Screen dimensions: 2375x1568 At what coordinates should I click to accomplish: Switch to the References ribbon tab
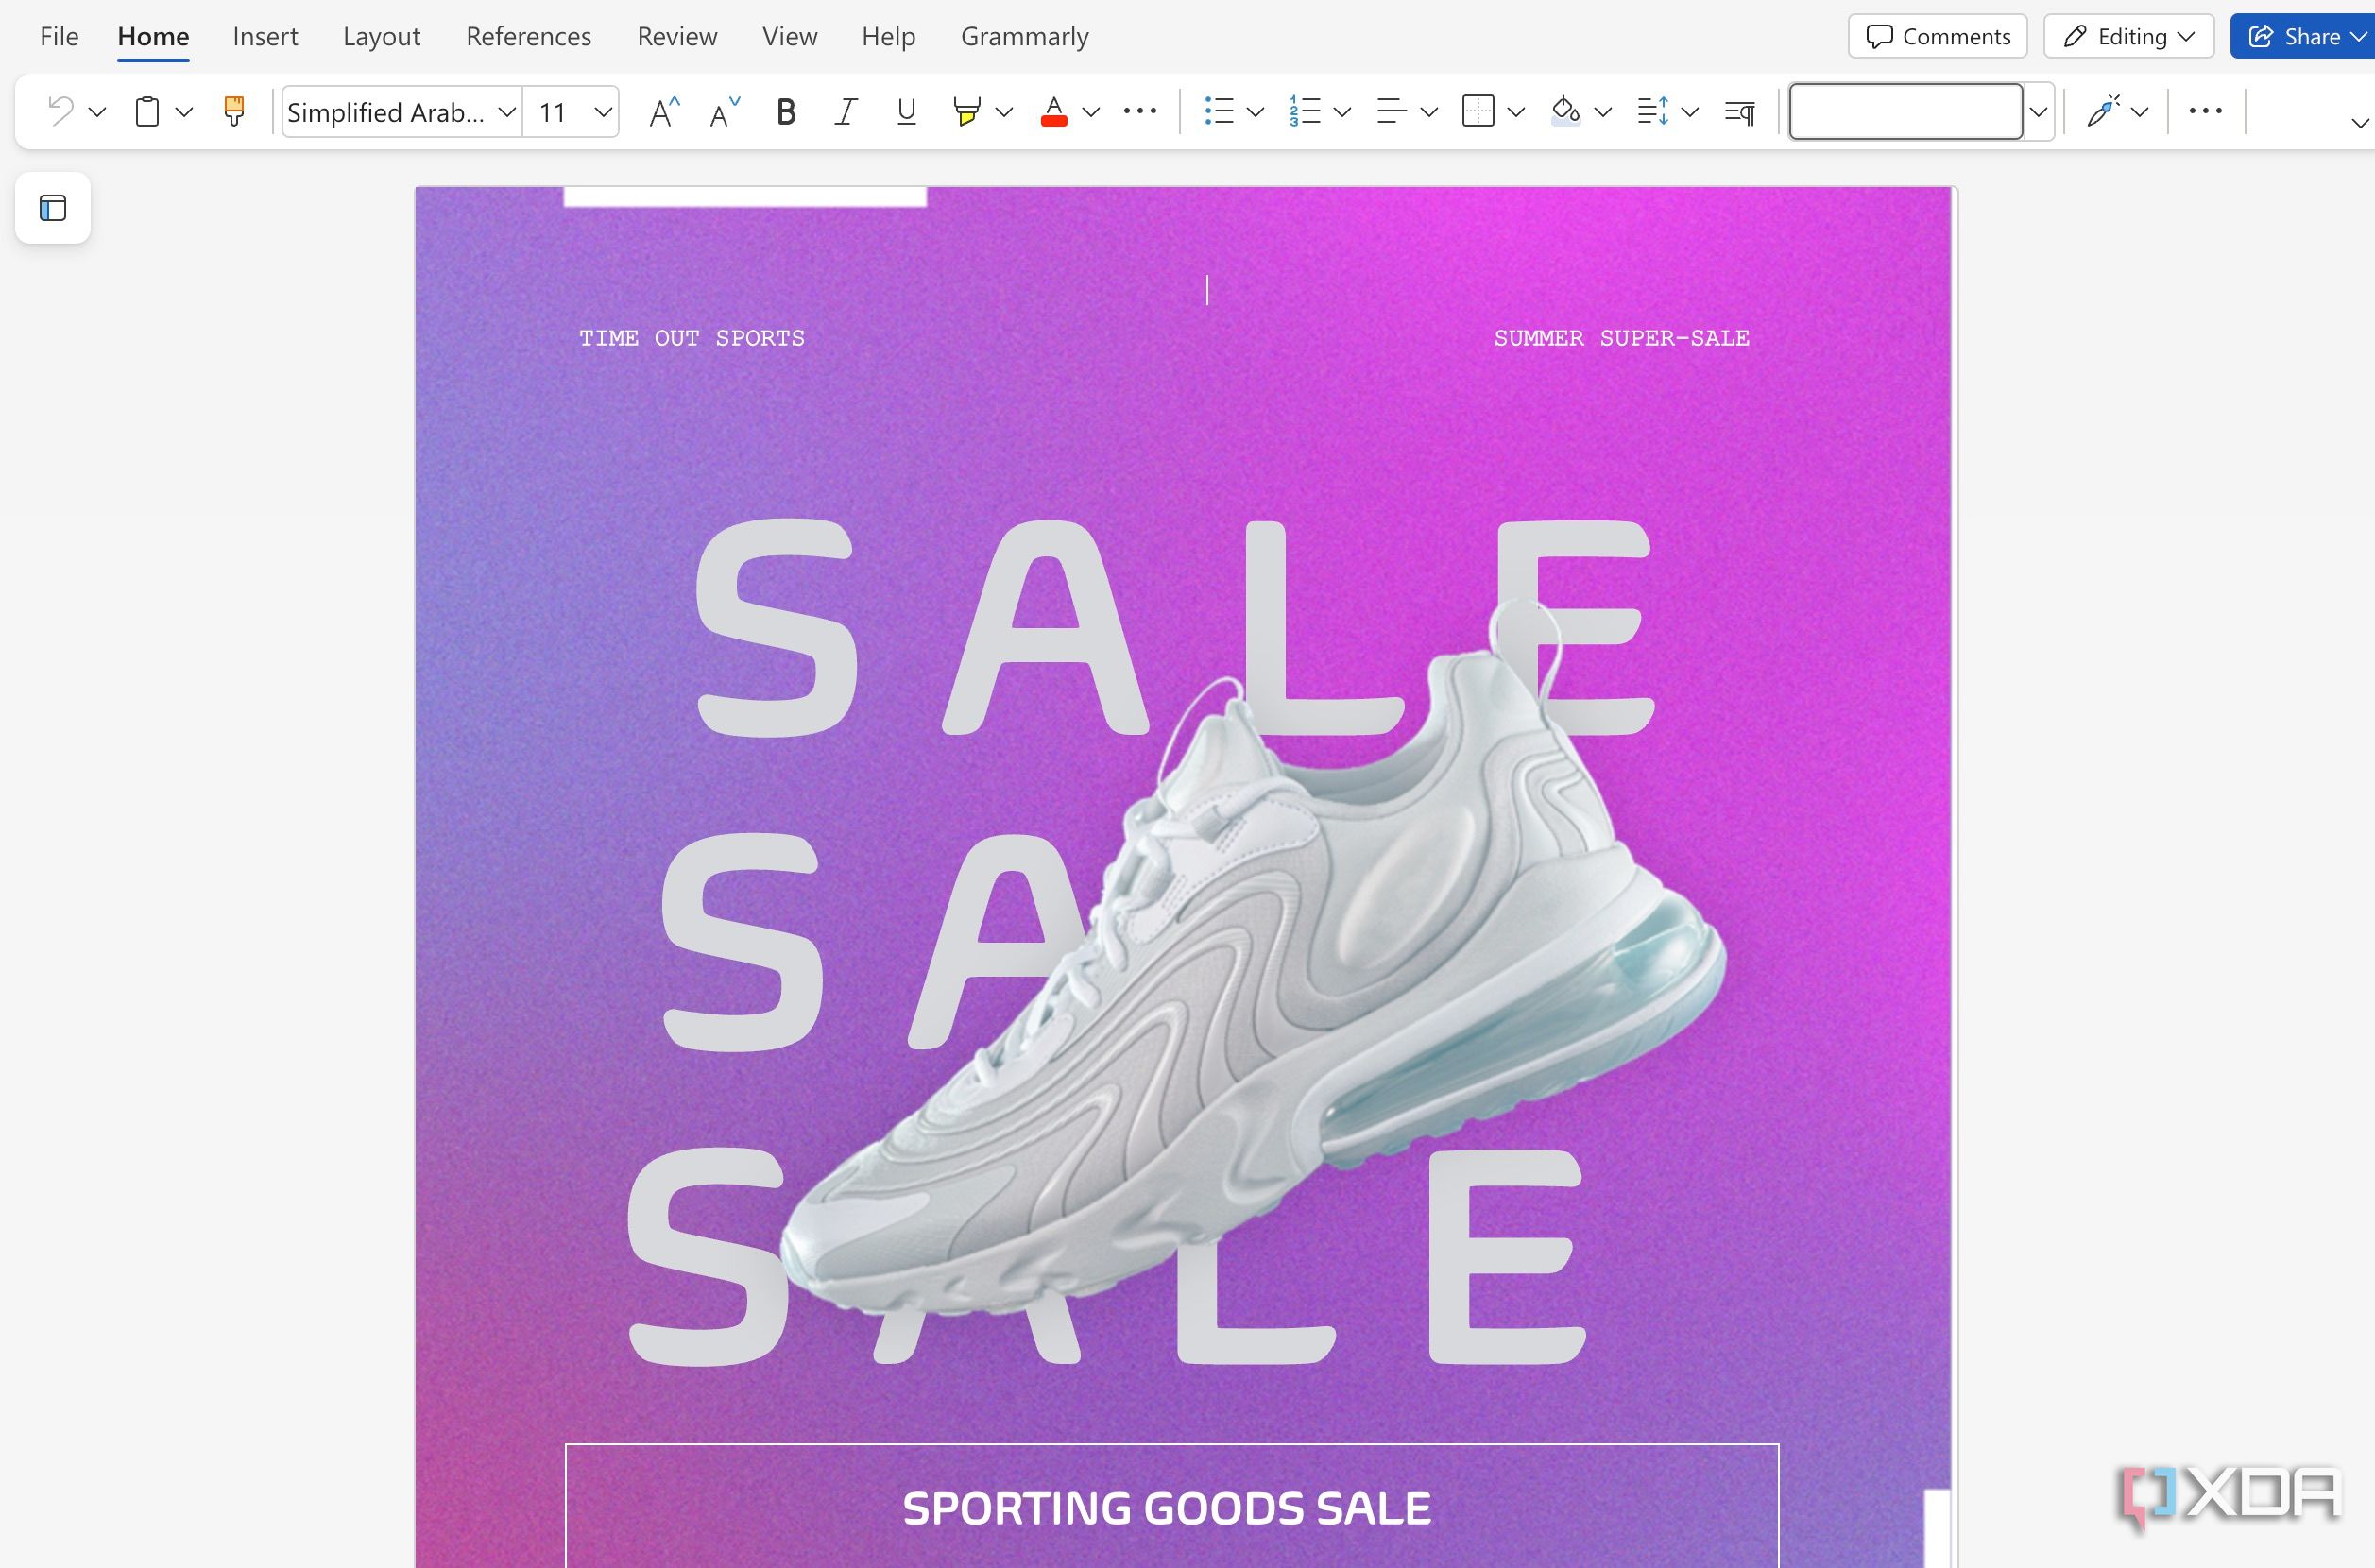528,36
